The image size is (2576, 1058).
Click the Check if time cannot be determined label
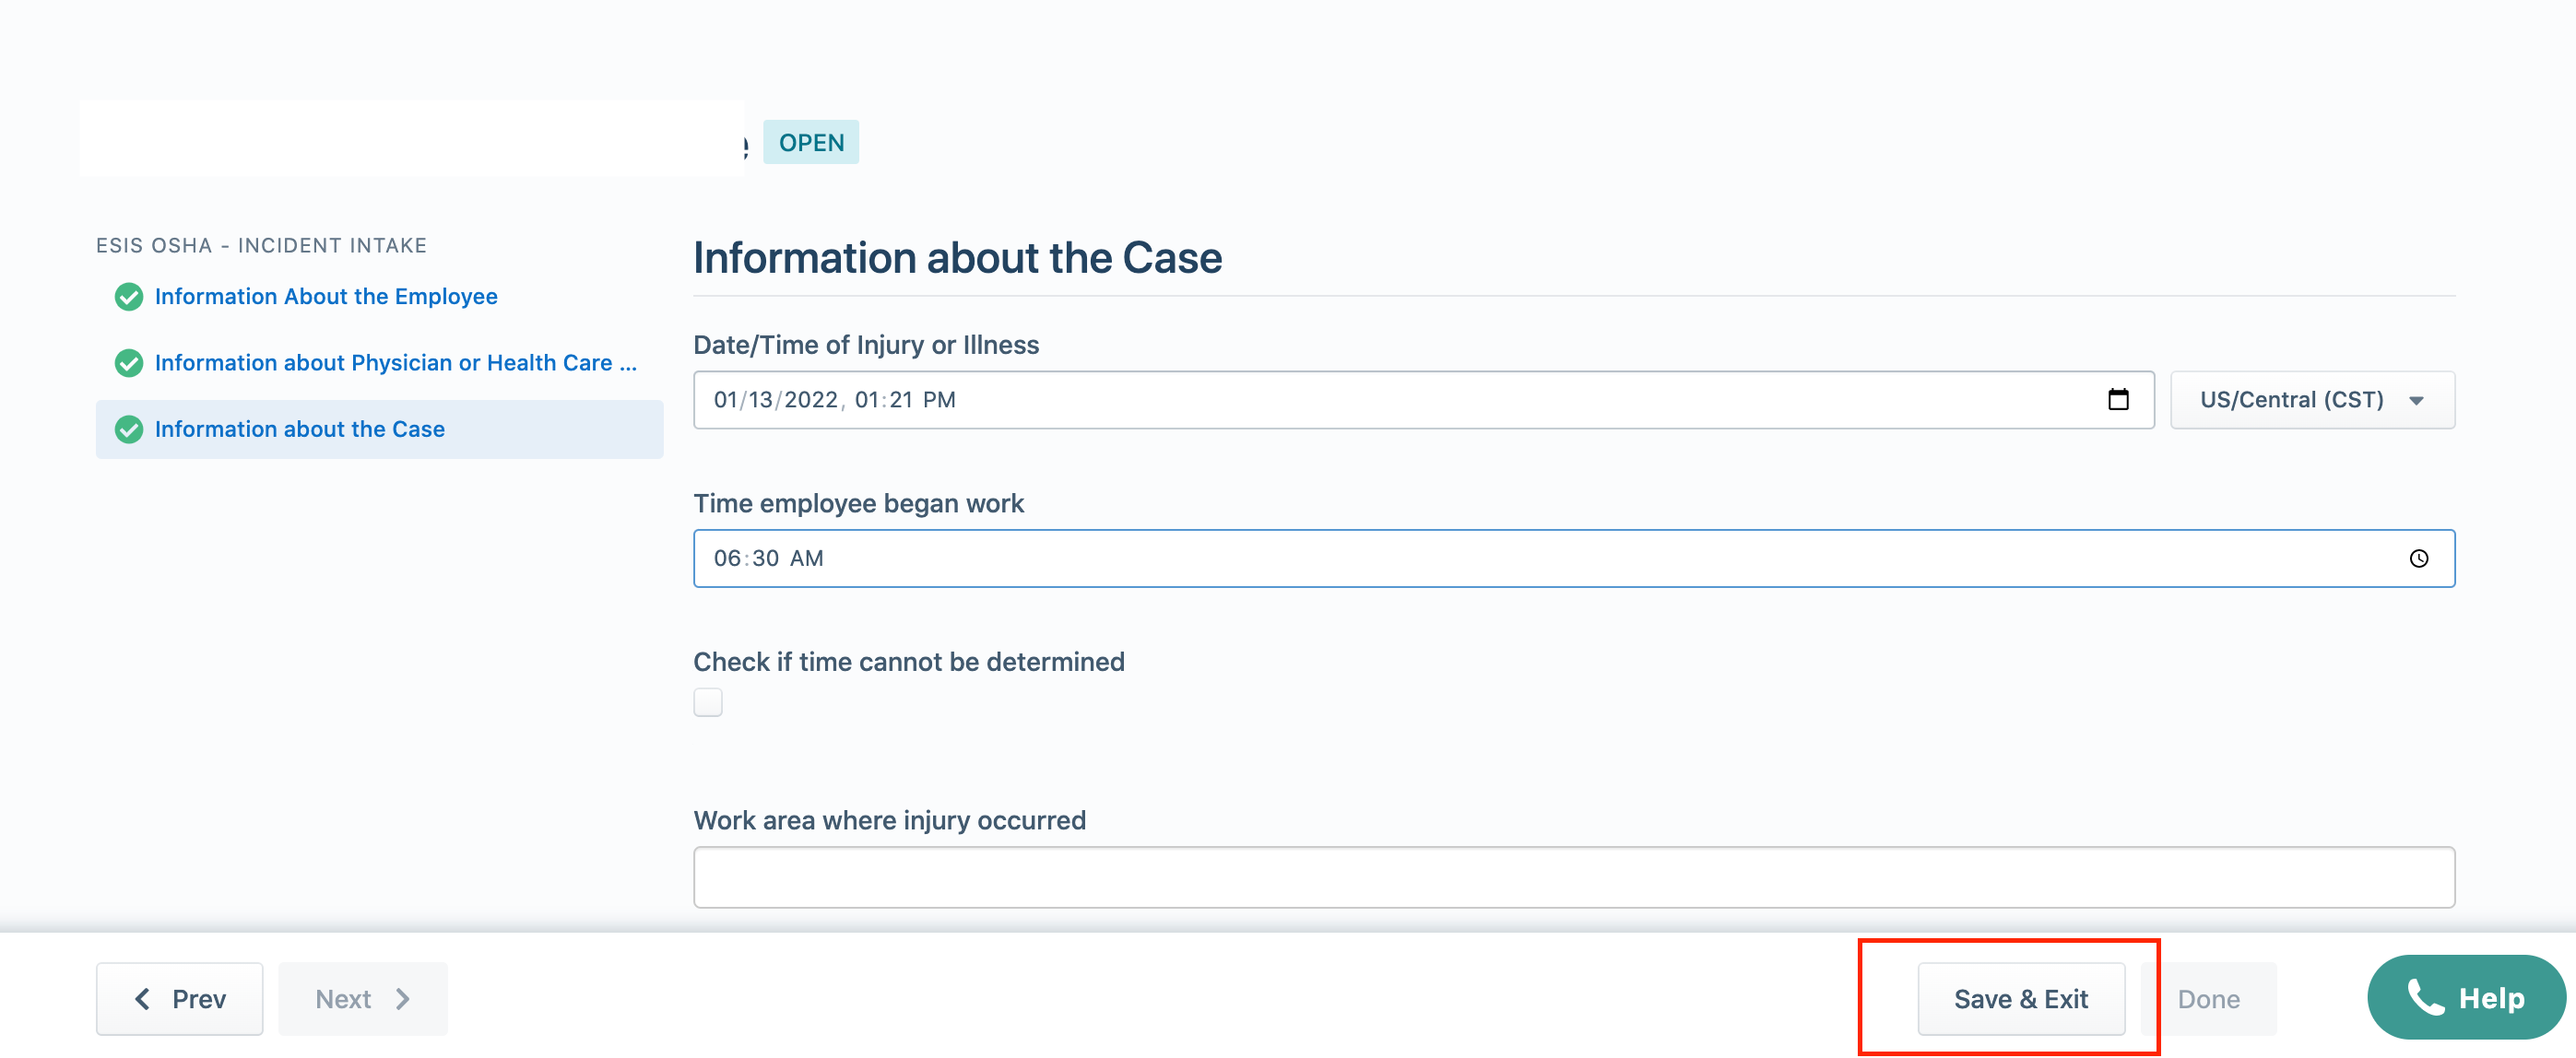[908, 662]
